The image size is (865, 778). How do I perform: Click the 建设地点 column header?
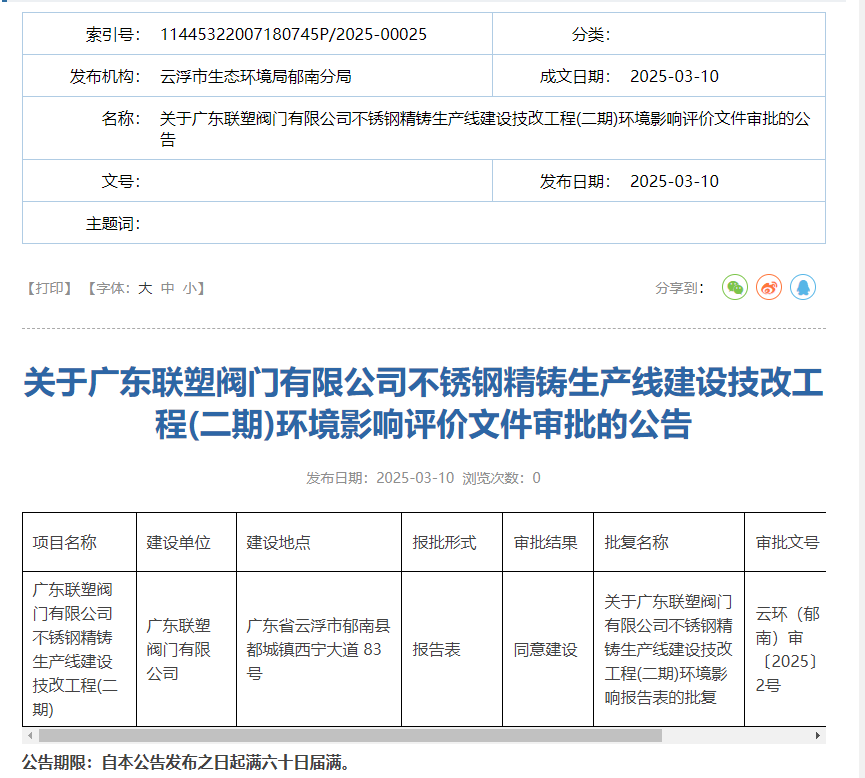click(279, 542)
